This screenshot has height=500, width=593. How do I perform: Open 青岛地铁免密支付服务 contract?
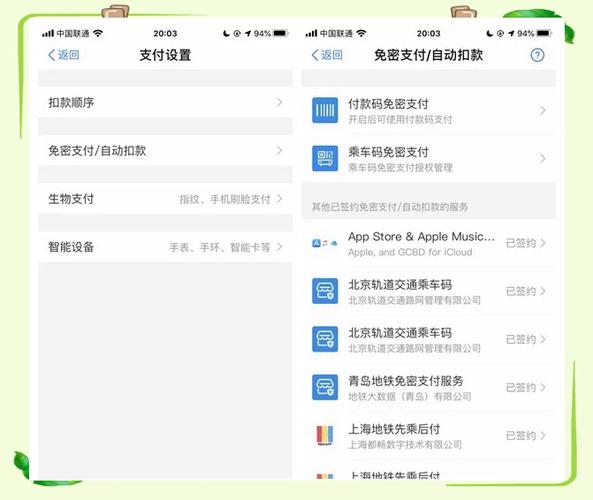pos(428,387)
